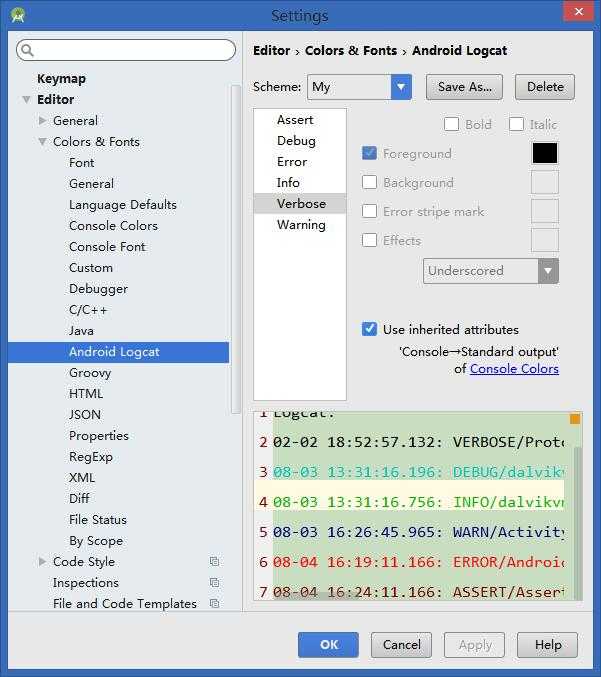The width and height of the screenshot is (601, 677).
Task: Click the preview pane vertical scrollbar
Action: click(x=578, y=522)
